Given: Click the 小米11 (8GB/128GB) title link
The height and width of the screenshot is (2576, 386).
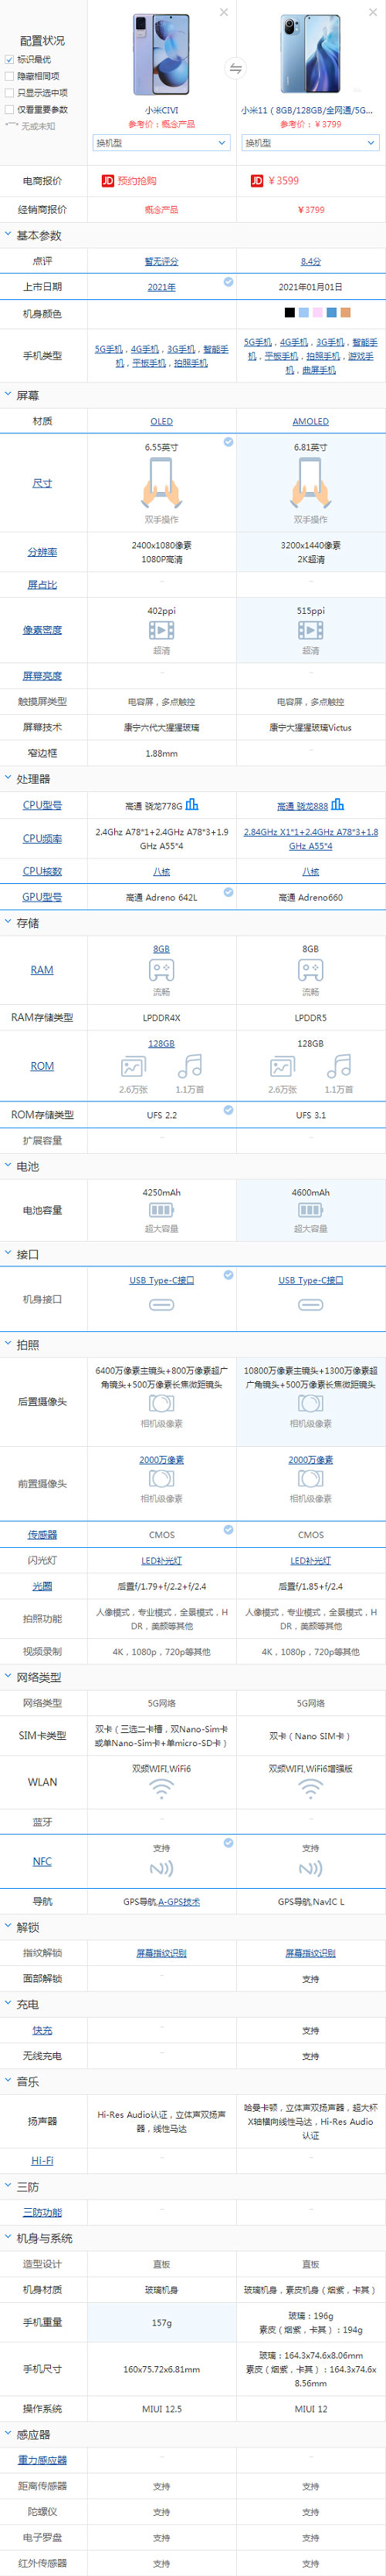Looking at the screenshot, I should [x=307, y=111].
